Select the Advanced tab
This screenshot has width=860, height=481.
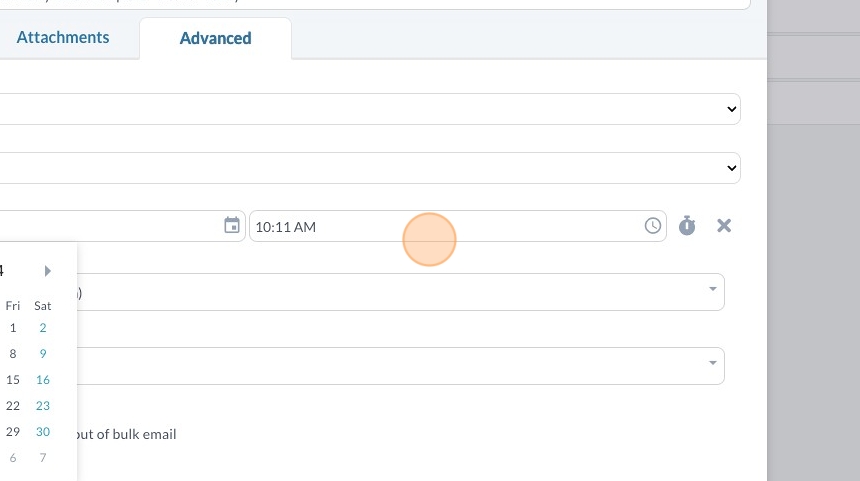click(215, 39)
